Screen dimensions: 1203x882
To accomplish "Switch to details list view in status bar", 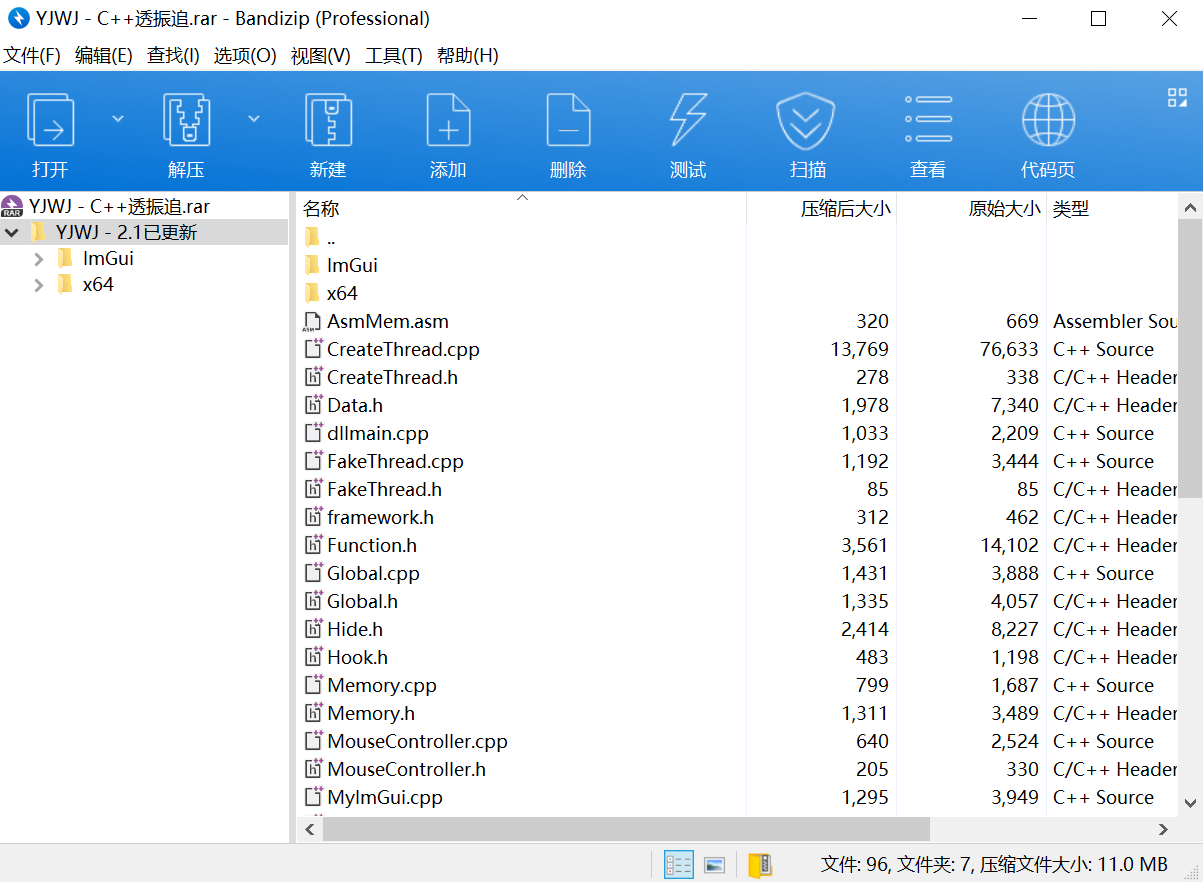I will click(x=679, y=865).
